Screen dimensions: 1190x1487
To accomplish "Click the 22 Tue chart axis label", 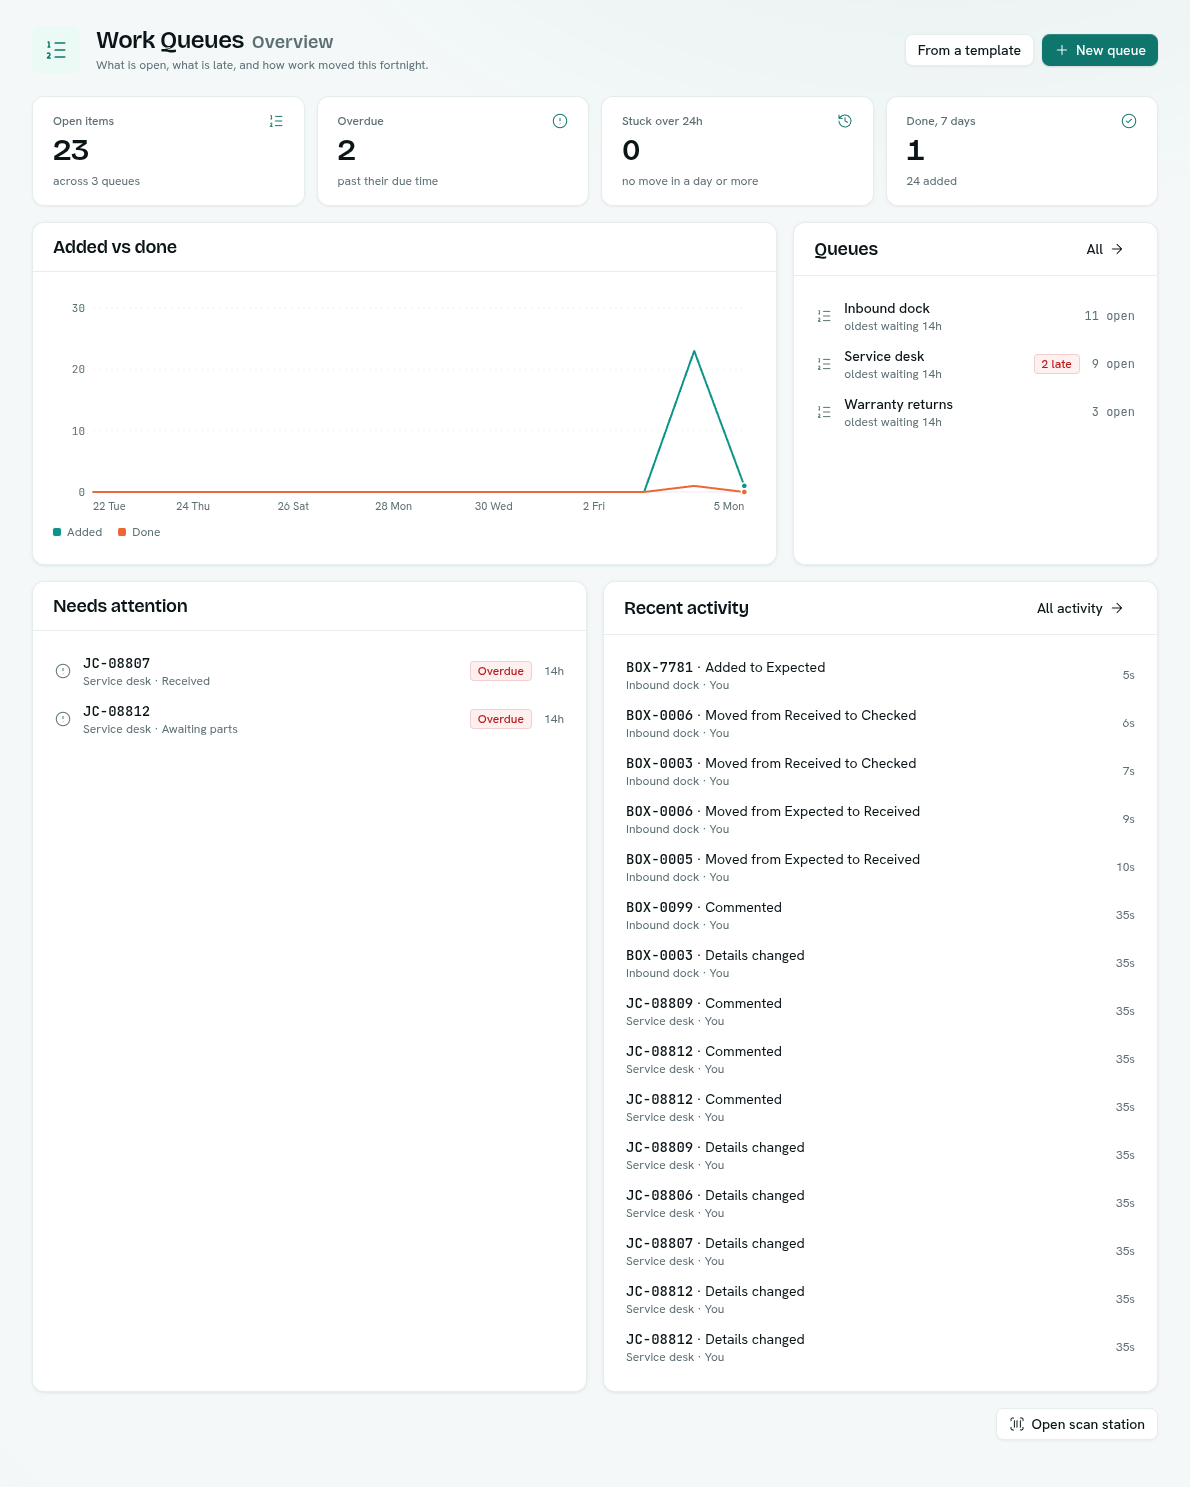I will click(109, 506).
